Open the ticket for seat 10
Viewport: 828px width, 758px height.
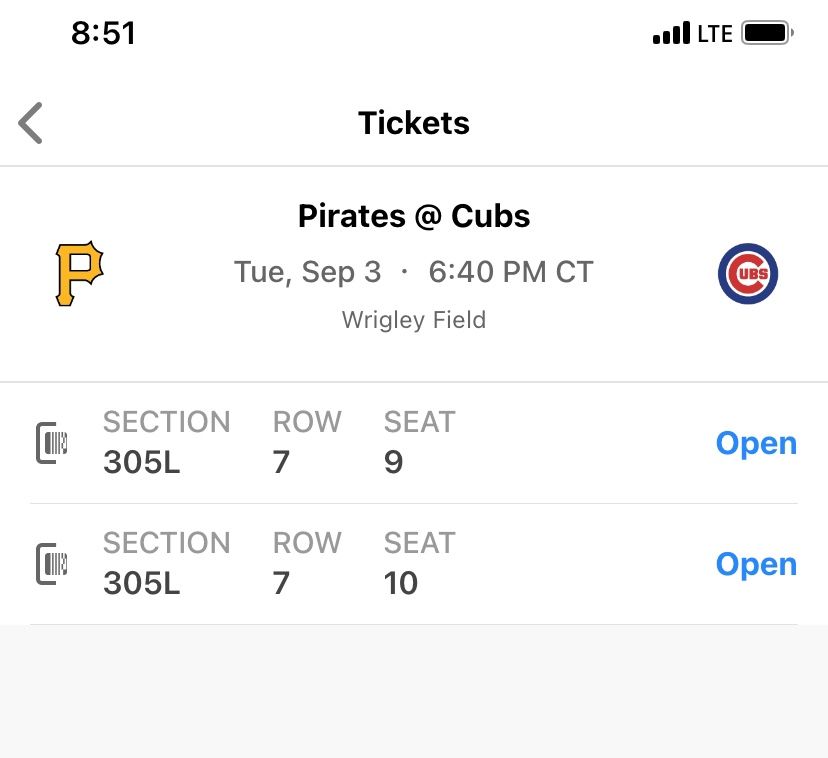tap(756, 564)
